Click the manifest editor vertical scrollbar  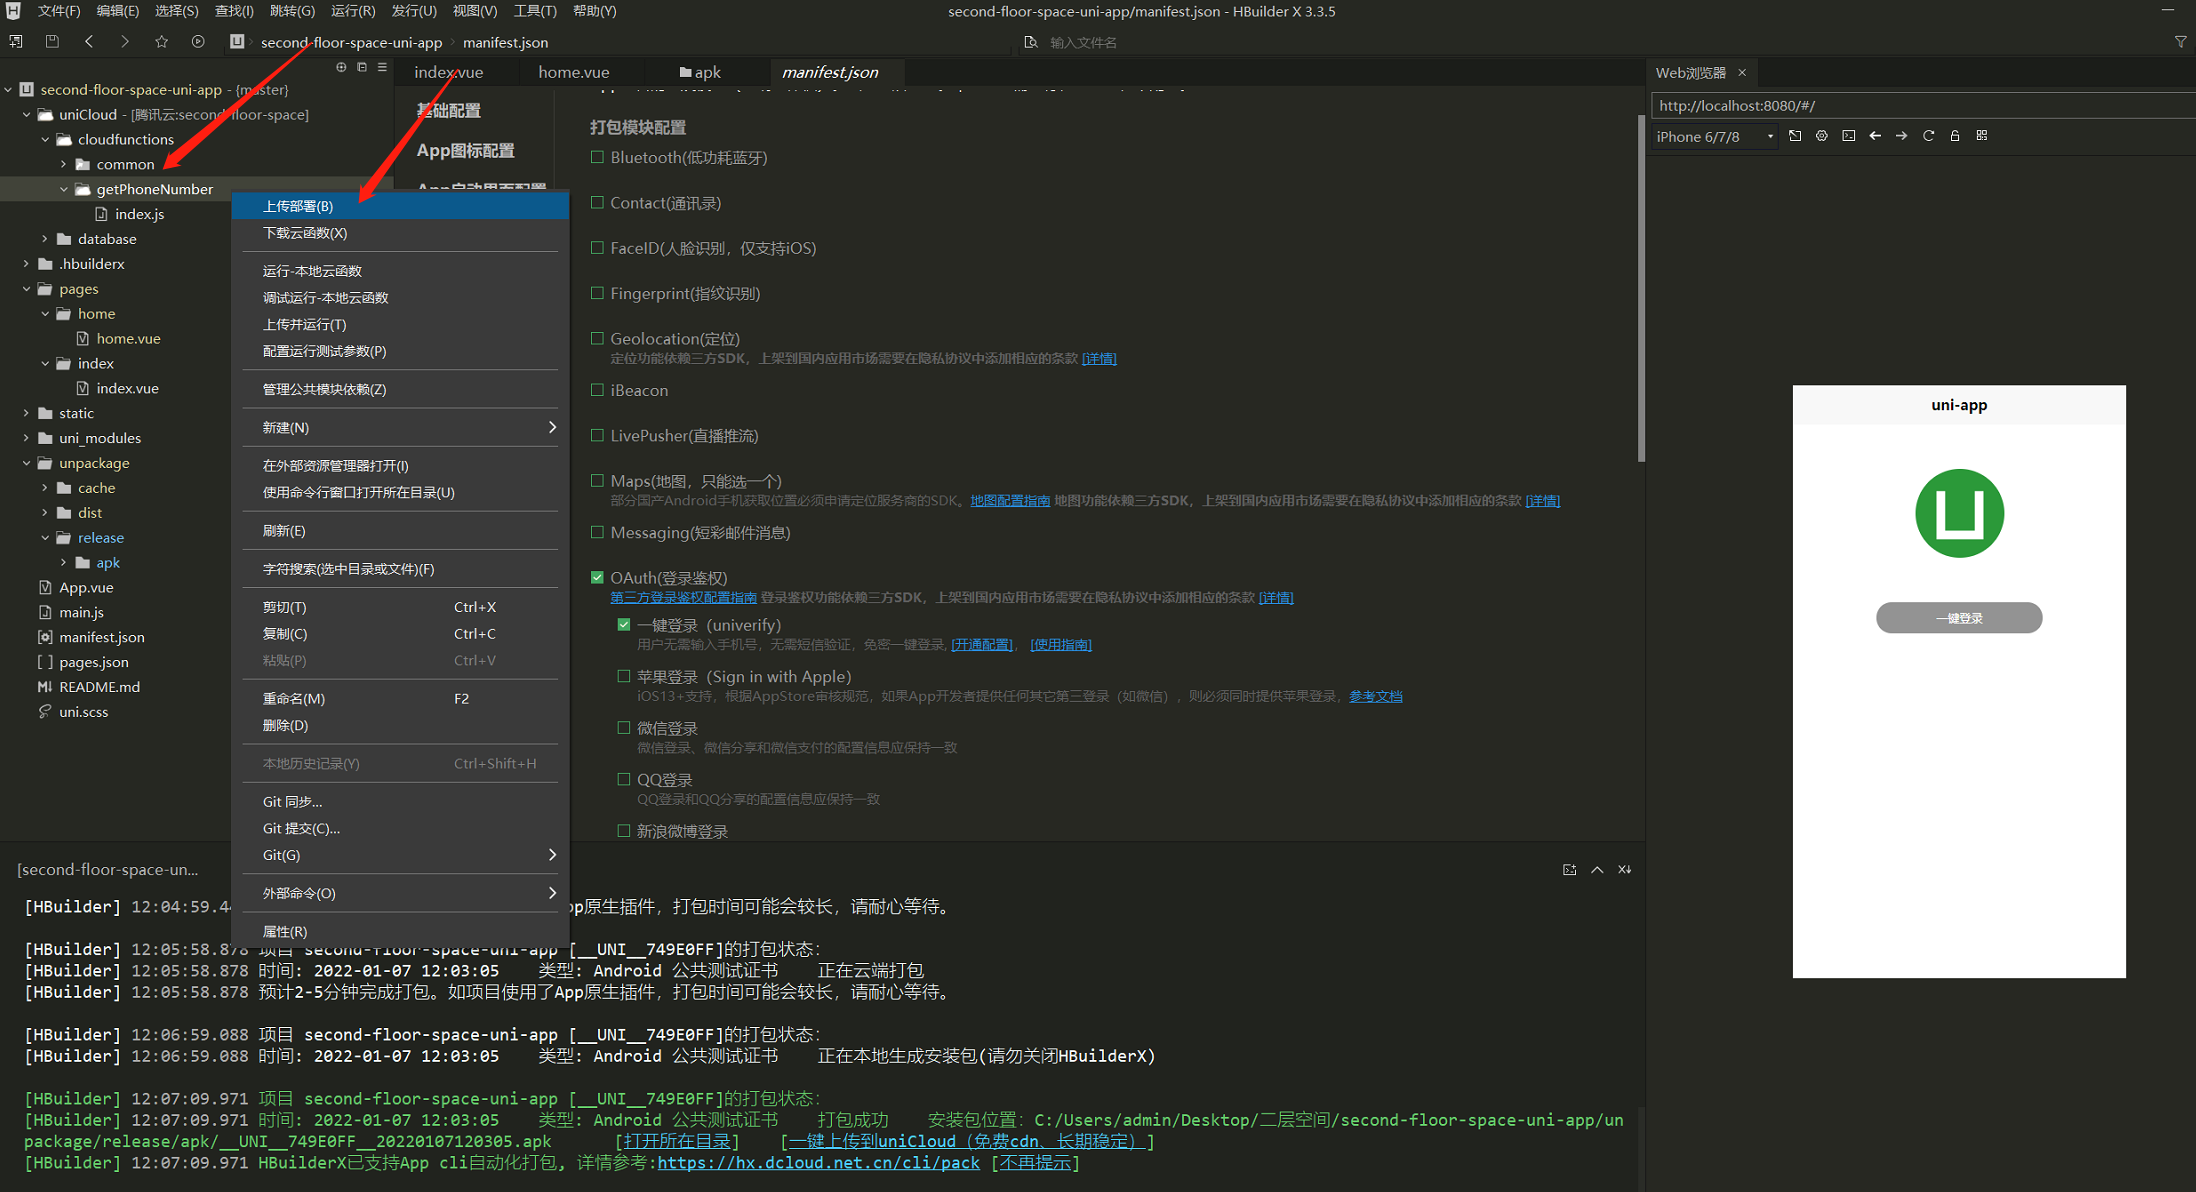[1641, 290]
